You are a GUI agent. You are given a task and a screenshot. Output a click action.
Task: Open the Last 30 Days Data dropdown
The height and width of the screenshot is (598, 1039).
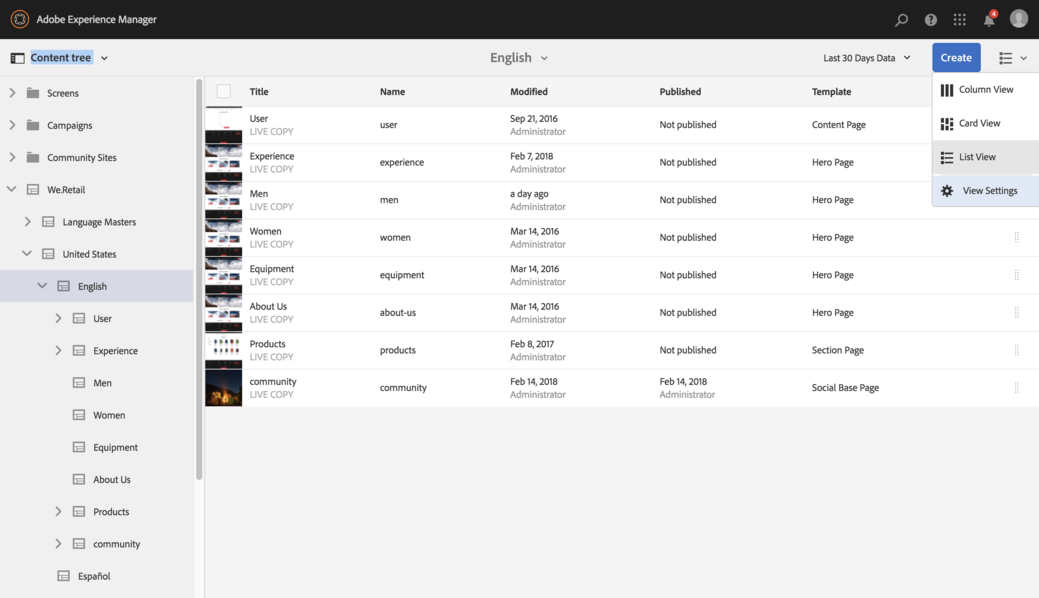867,58
